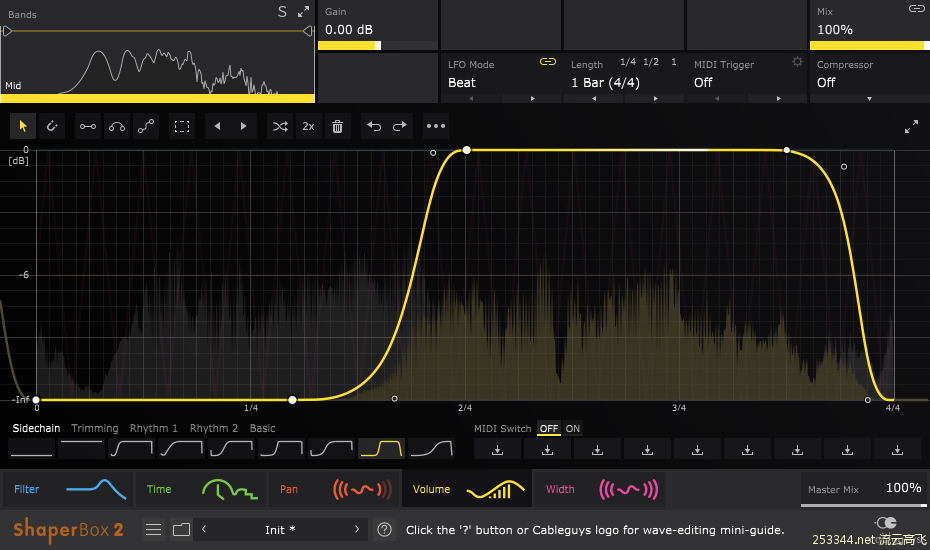The height and width of the screenshot is (550, 930).
Task: Switch to Sidechain preset tab
Action: coord(36,428)
